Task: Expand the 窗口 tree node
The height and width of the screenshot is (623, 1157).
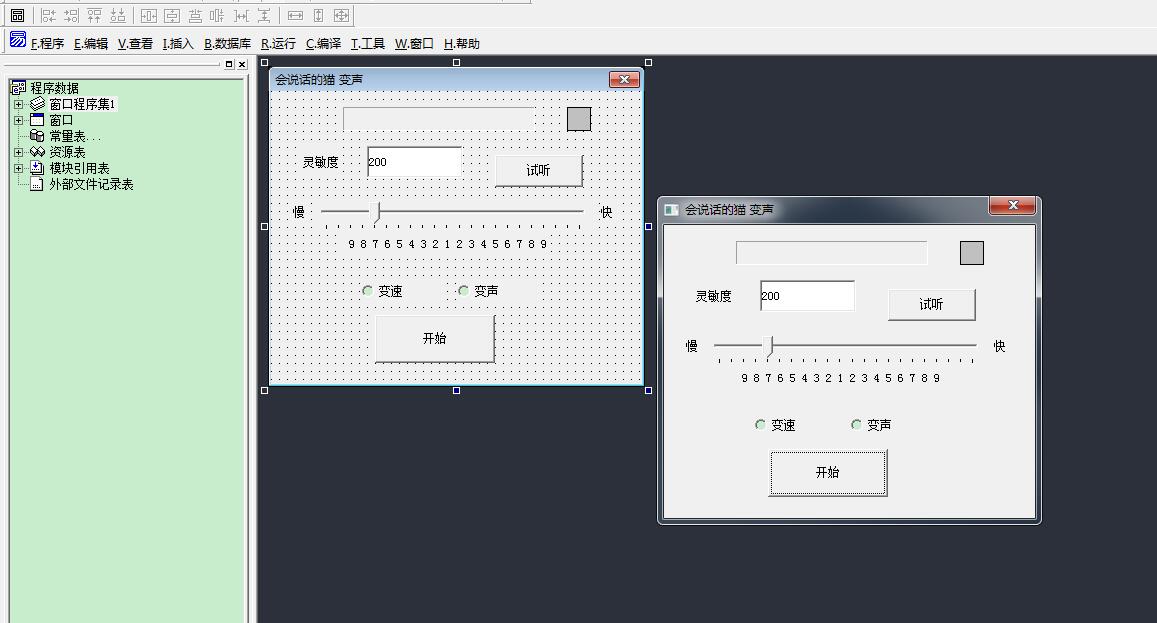Action: tap(18, 120)
